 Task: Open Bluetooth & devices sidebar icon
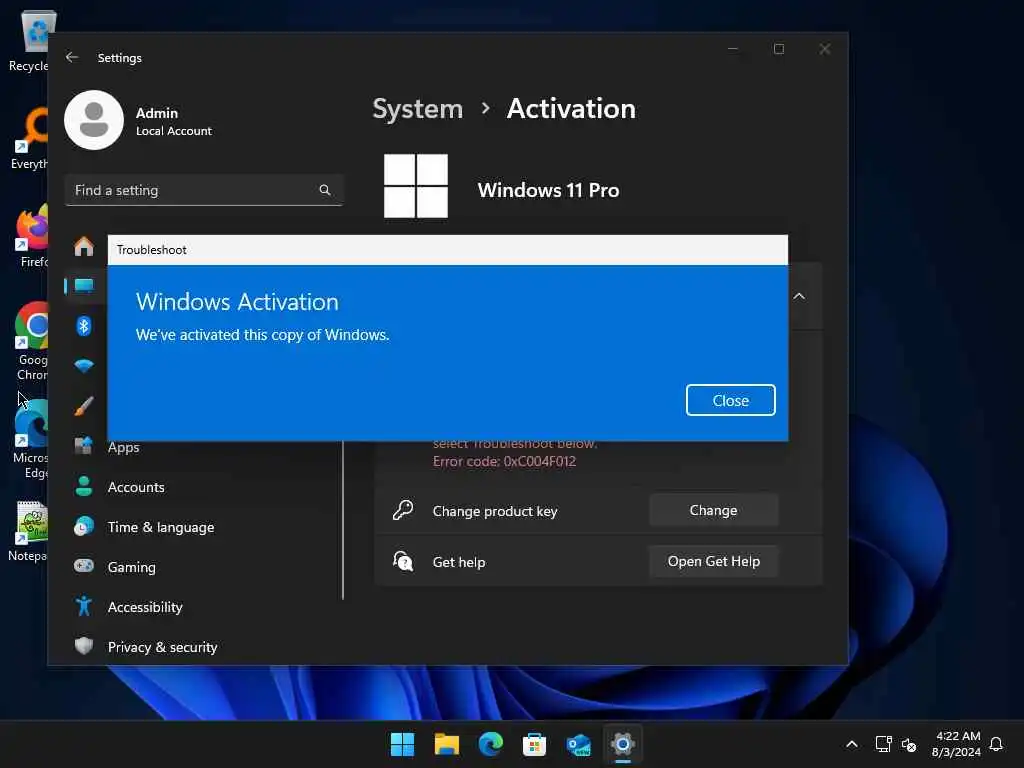pyautogui.click(x=84, y=325)
